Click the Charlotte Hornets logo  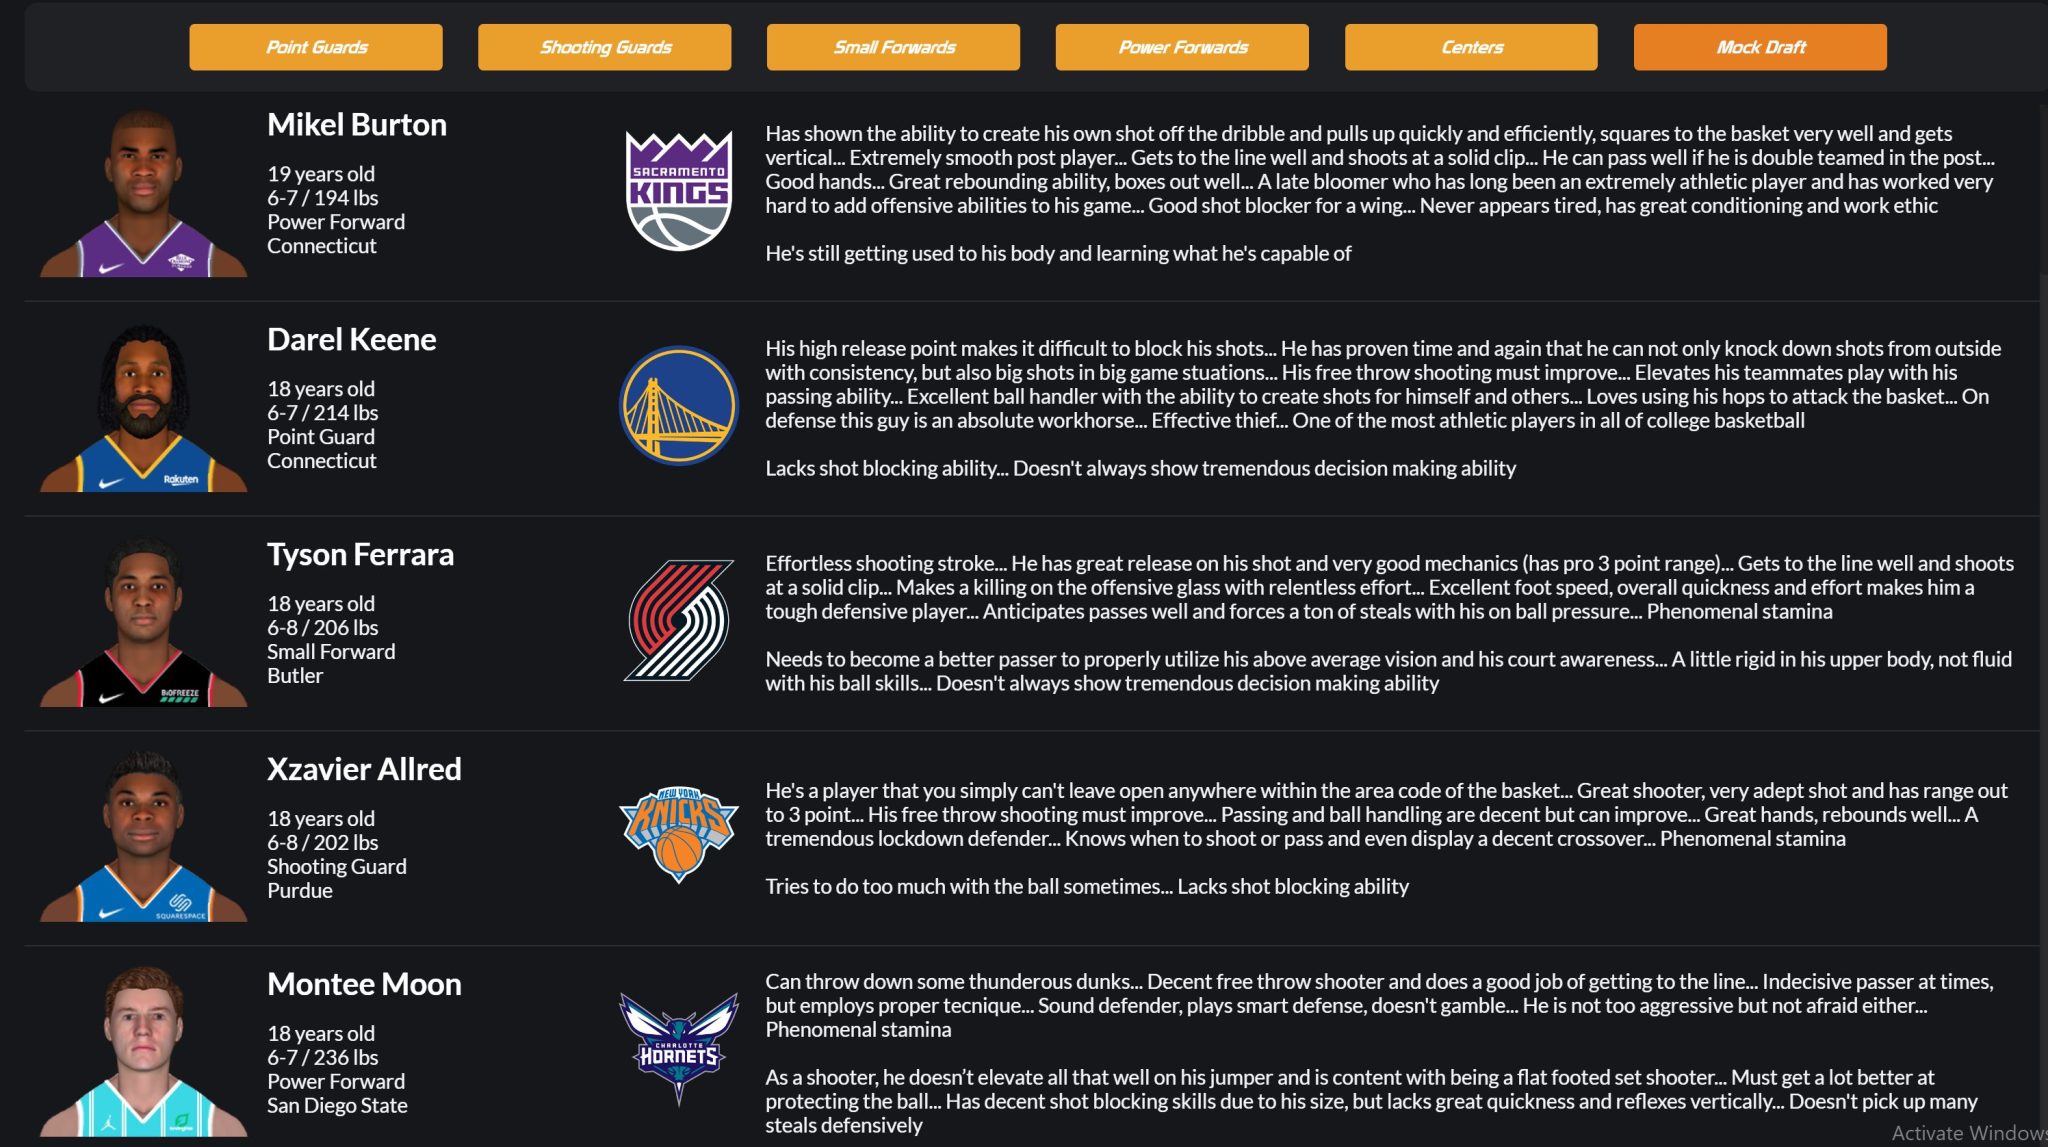679,1049
